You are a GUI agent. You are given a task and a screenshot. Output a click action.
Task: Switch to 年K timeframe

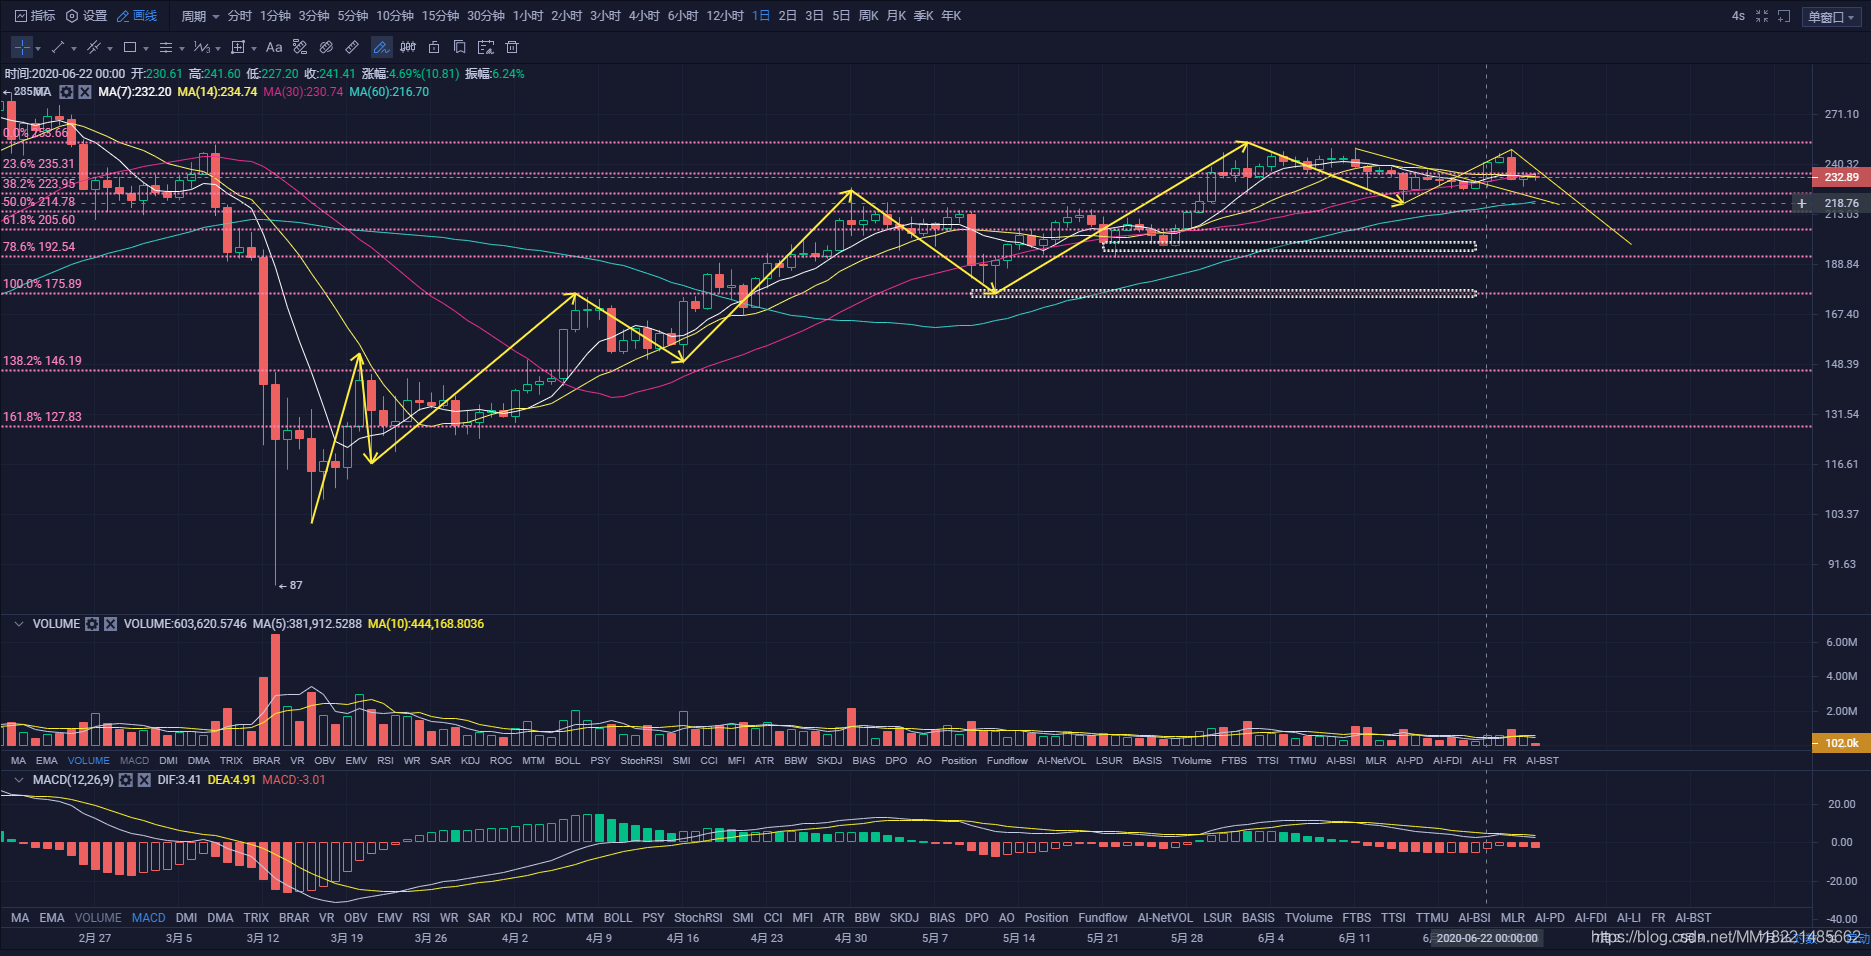(x=951, y=16)
